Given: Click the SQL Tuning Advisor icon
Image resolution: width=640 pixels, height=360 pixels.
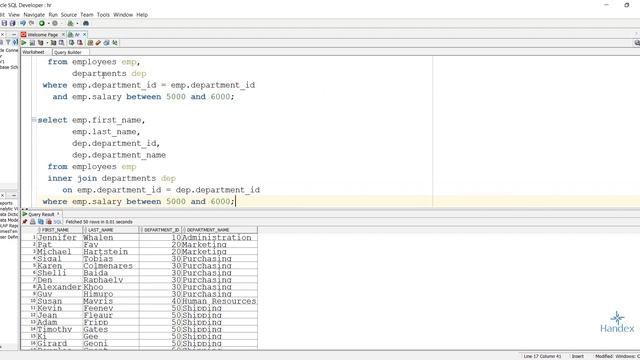Looking at the screenshot, I should pos(62,42).
